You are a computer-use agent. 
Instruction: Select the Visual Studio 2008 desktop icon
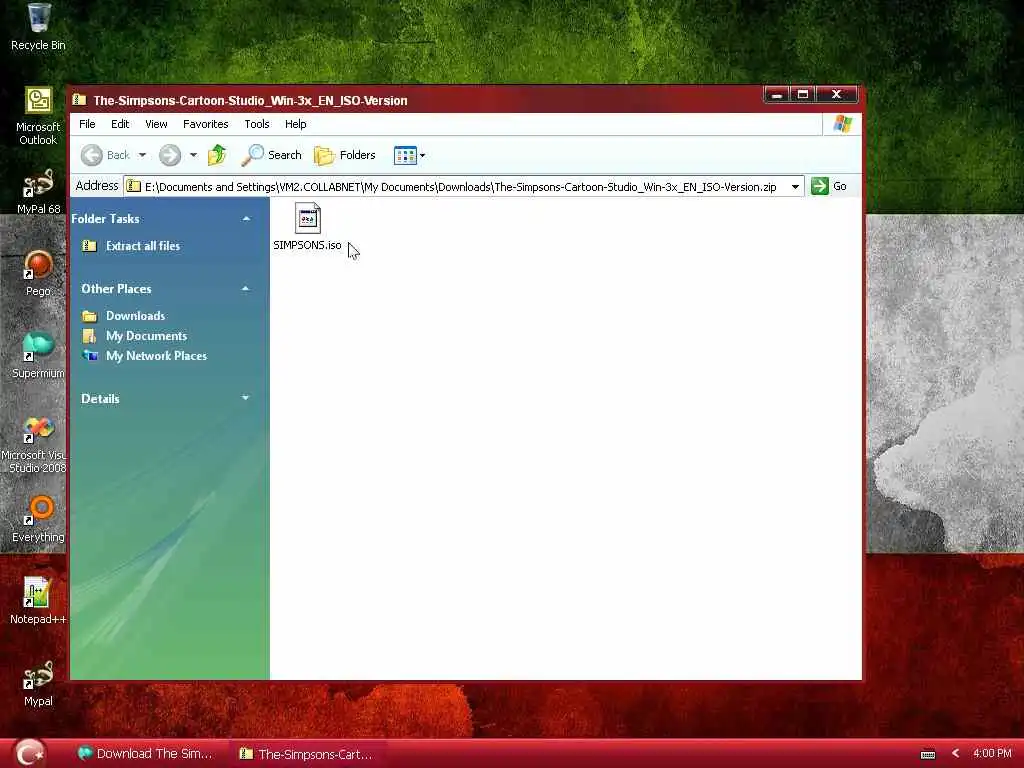38,430
